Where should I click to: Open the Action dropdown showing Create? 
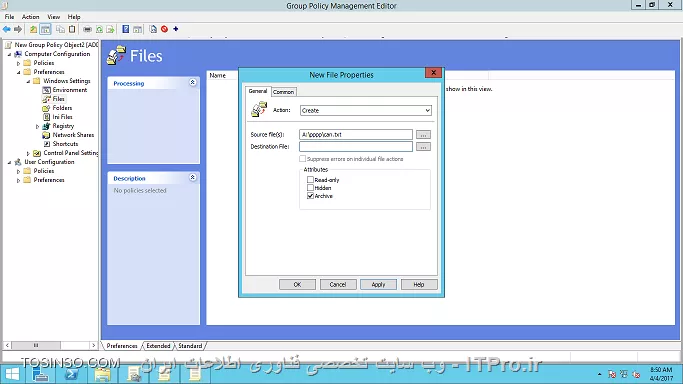click(x=366, y=111)
